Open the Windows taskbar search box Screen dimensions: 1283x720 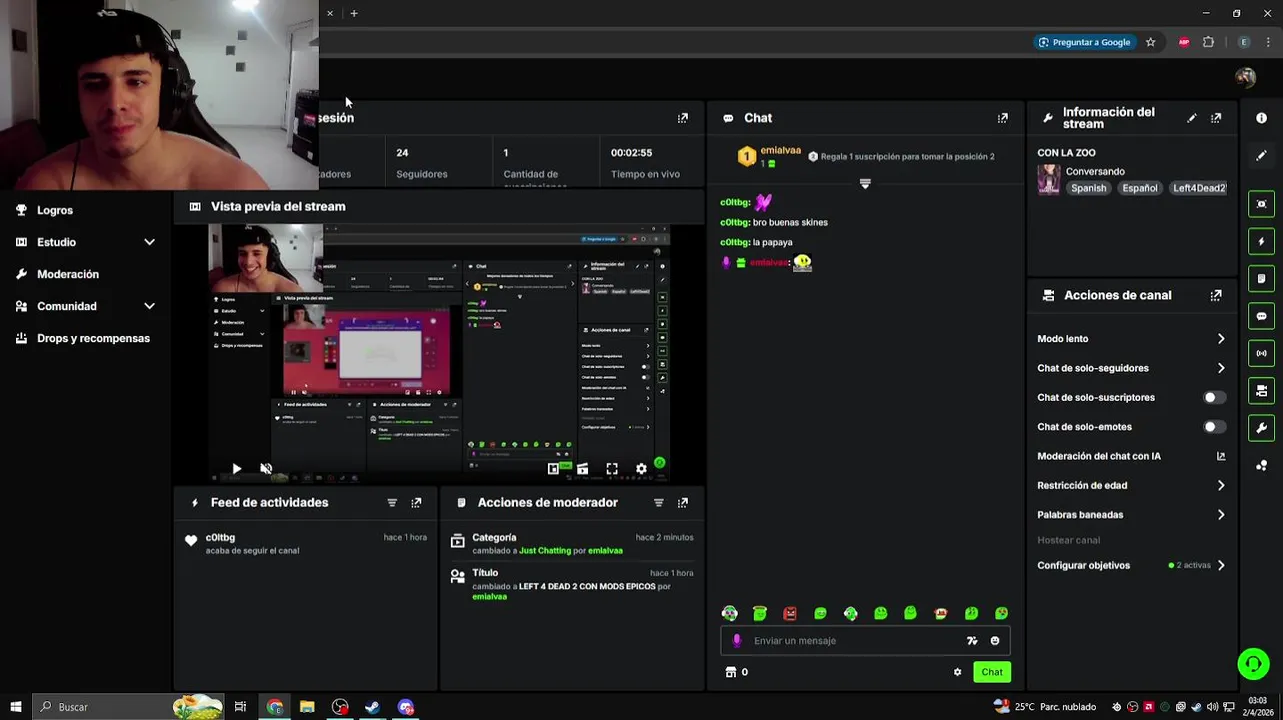128,707
